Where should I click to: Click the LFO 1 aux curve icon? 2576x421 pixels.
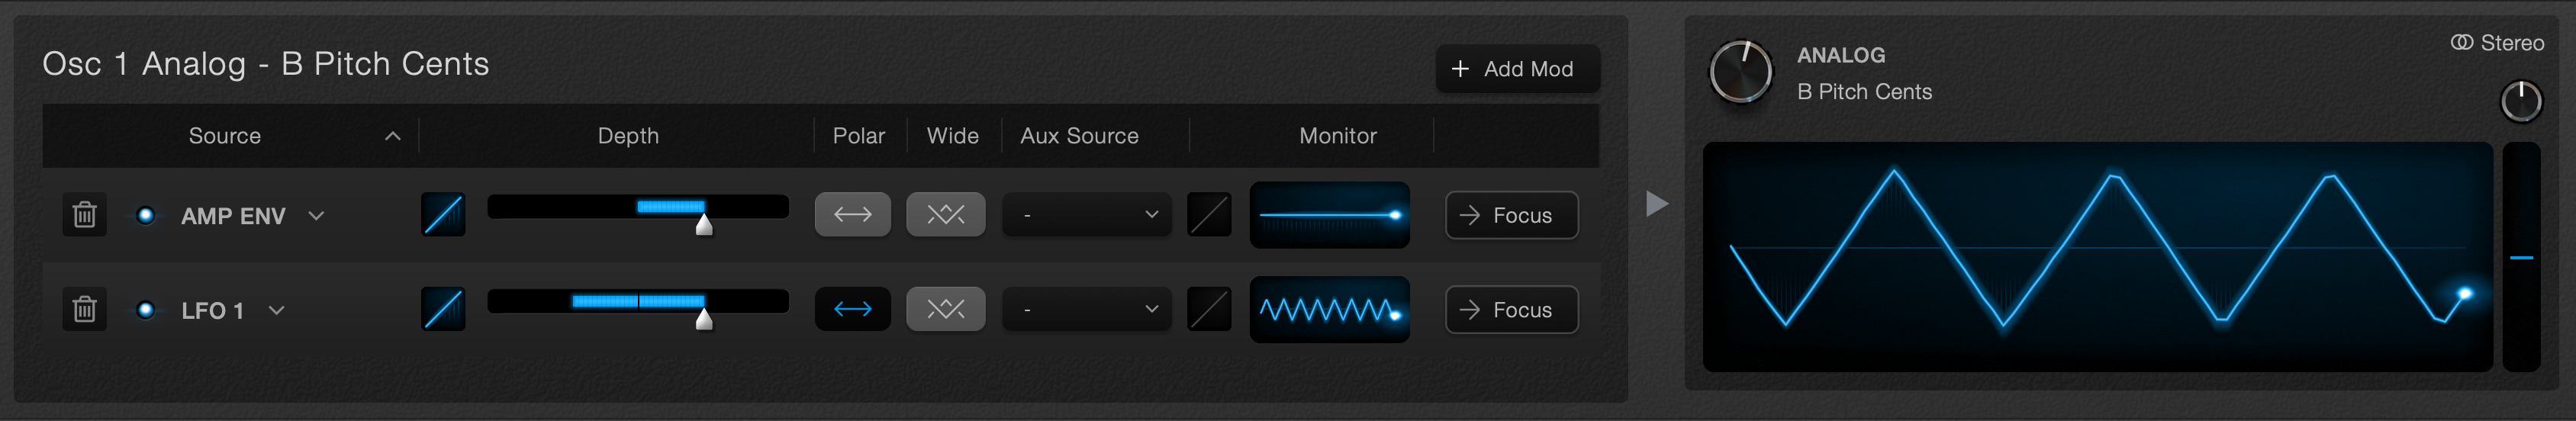tap(1209, 309)
